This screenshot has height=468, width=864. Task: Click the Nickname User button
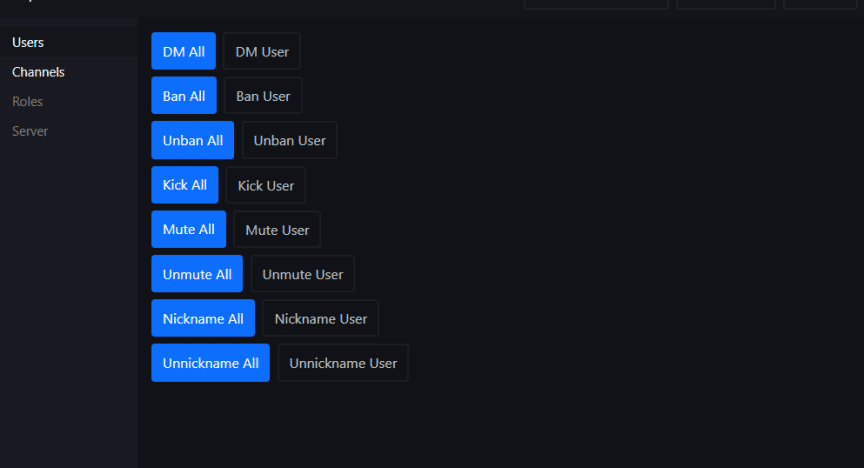[321, 319]
